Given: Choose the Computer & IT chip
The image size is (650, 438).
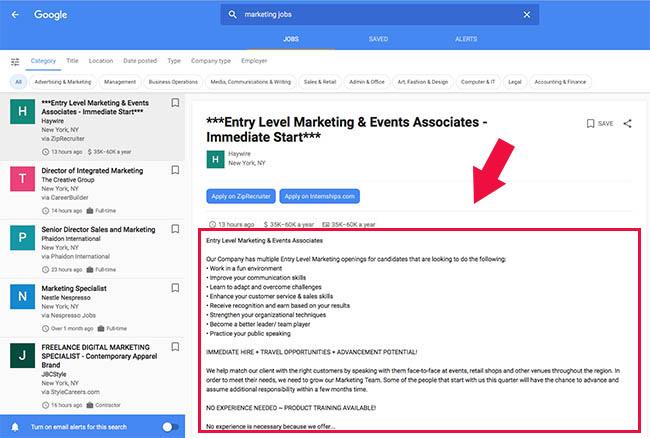Looking at the screenshot, I should point(478,82).
